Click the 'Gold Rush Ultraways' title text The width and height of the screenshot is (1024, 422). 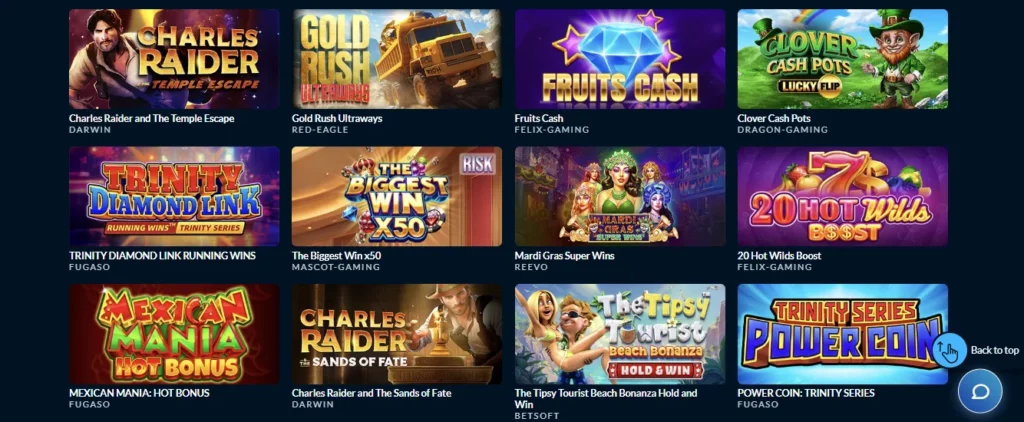pyautogui.click(x=337, y=119)
